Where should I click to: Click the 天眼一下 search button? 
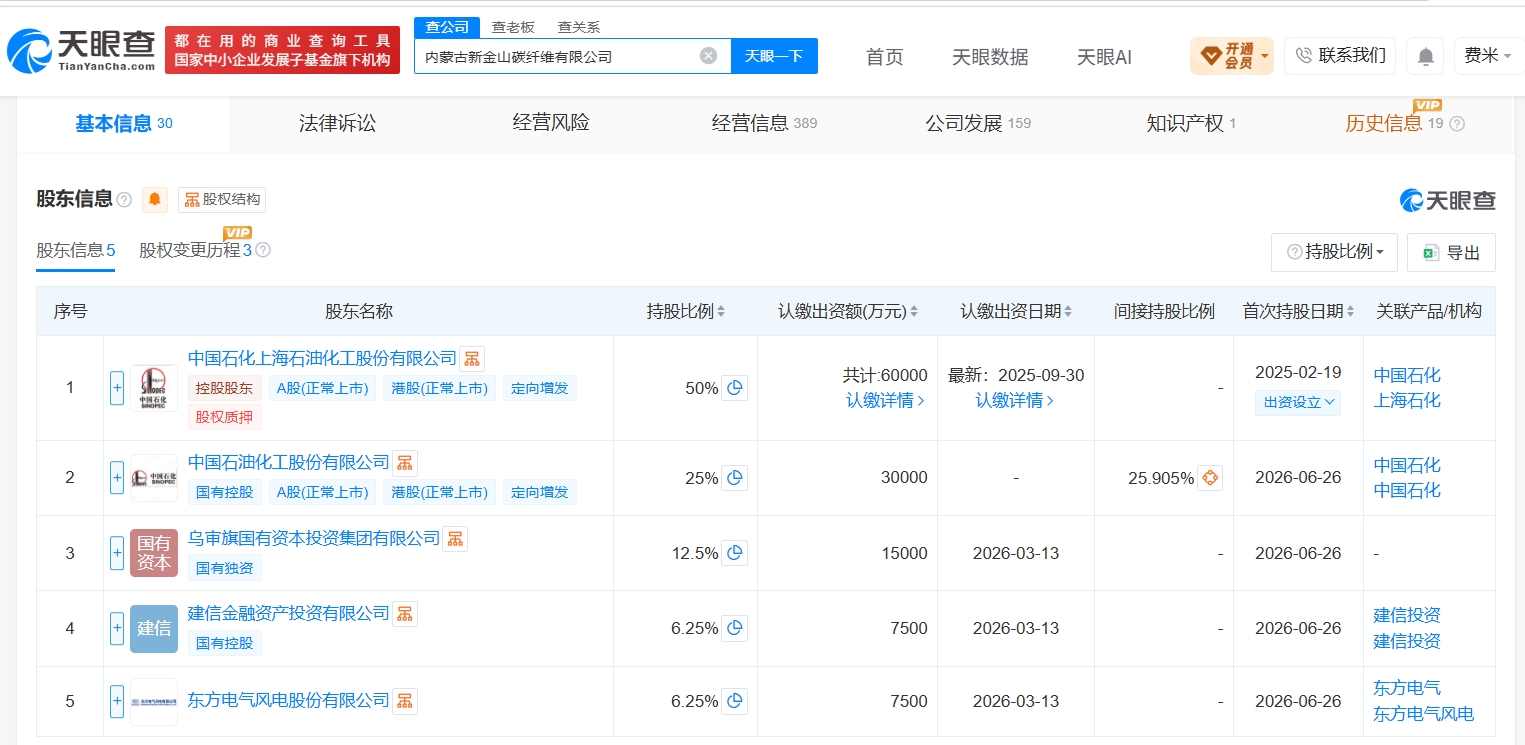[774, 56]
